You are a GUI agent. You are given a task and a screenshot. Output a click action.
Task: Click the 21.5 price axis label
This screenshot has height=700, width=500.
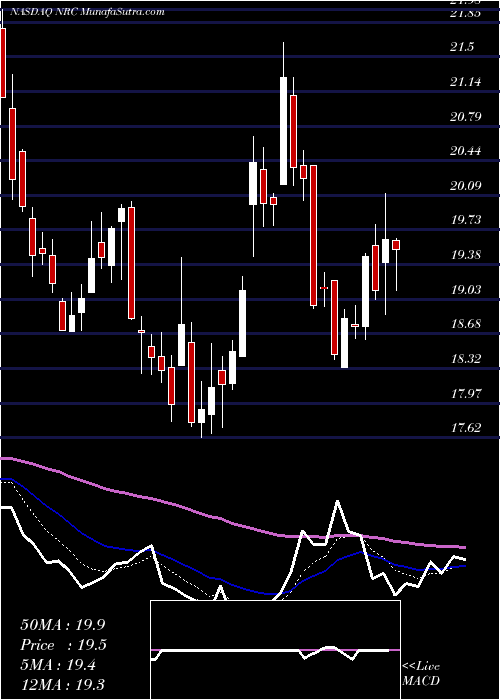(462, 47)
